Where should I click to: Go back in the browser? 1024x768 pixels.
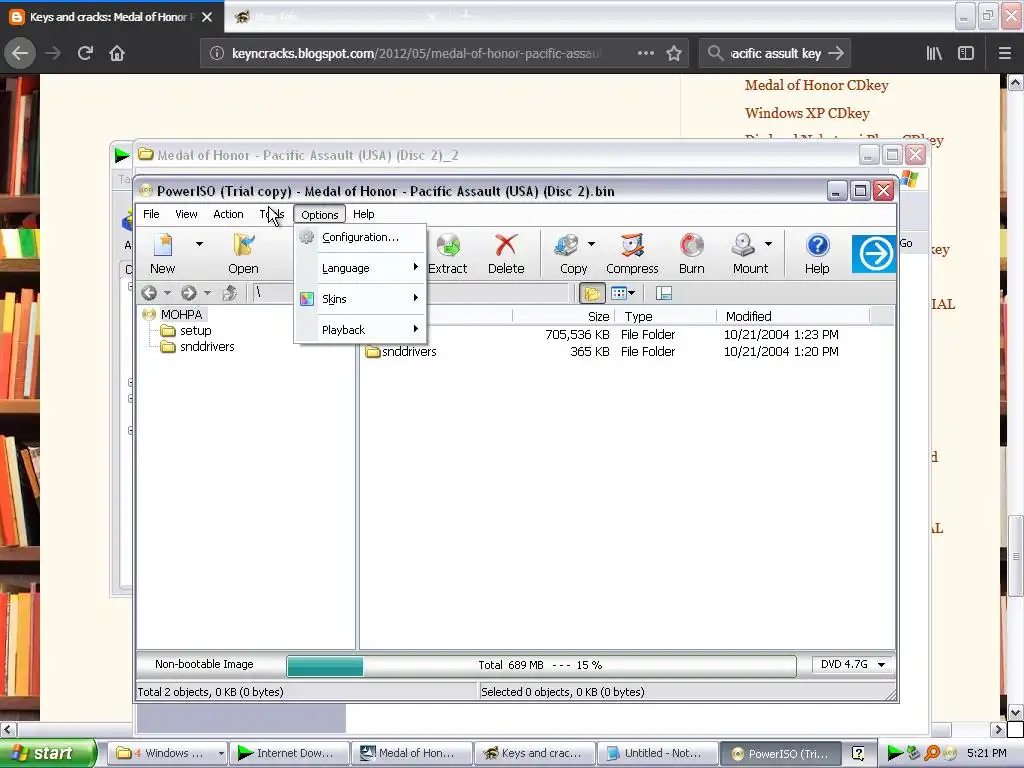pos(20,53)
